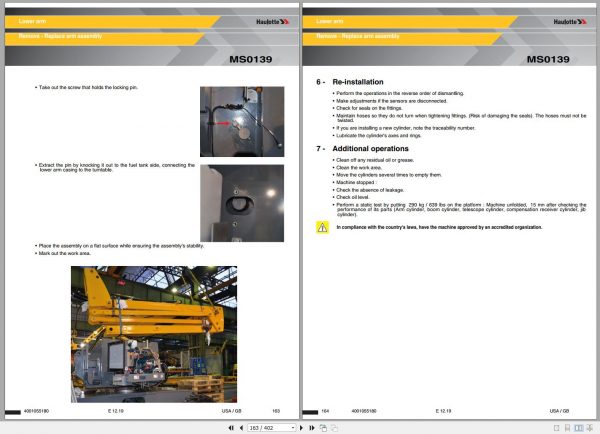Click the compliance warning sentence text
This screenshot has width=600, height=434.
click(x=439, y=227)
